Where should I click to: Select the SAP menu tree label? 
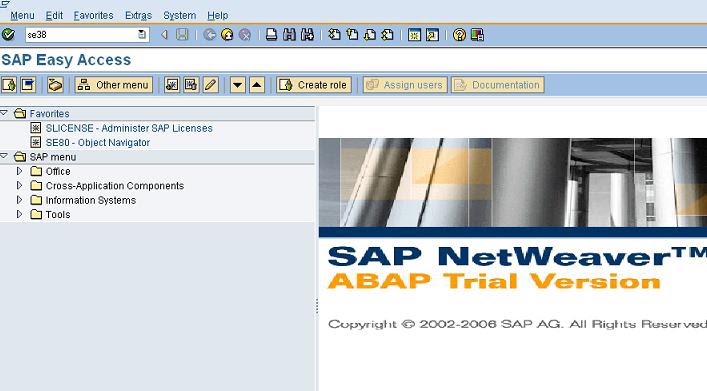[53, 157]
